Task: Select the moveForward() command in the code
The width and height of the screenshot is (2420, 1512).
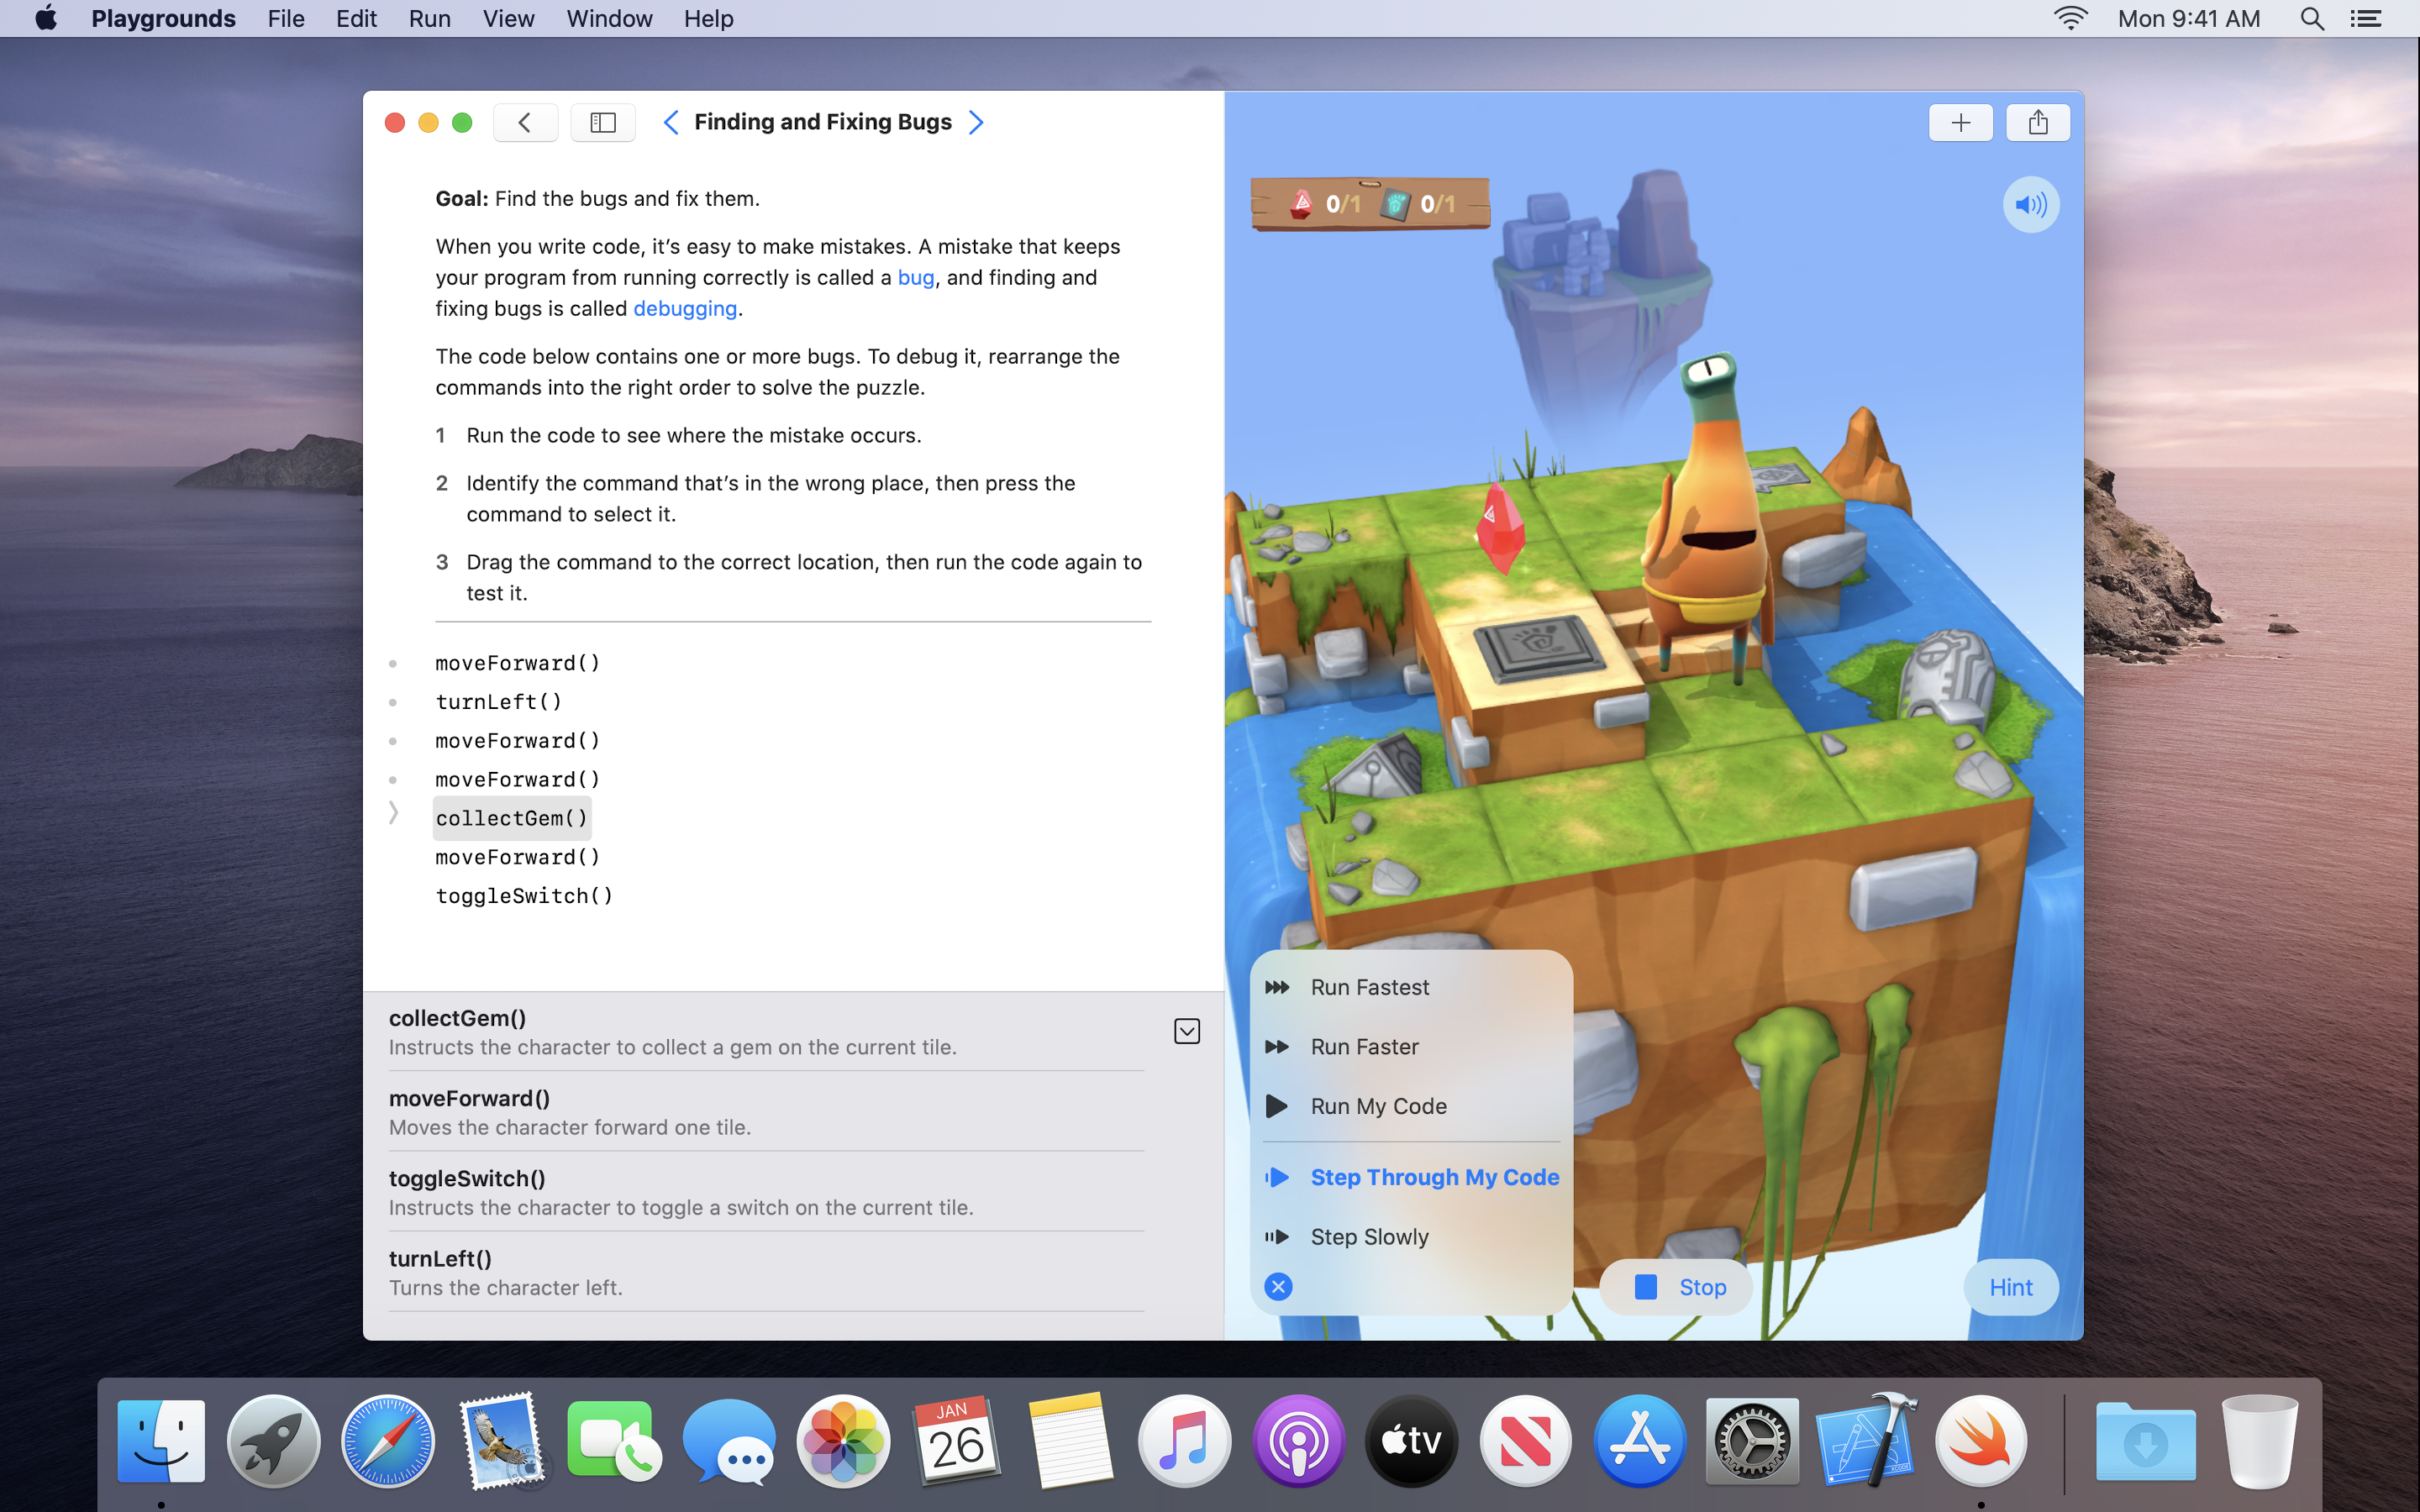Action: [x=517, y=662]
